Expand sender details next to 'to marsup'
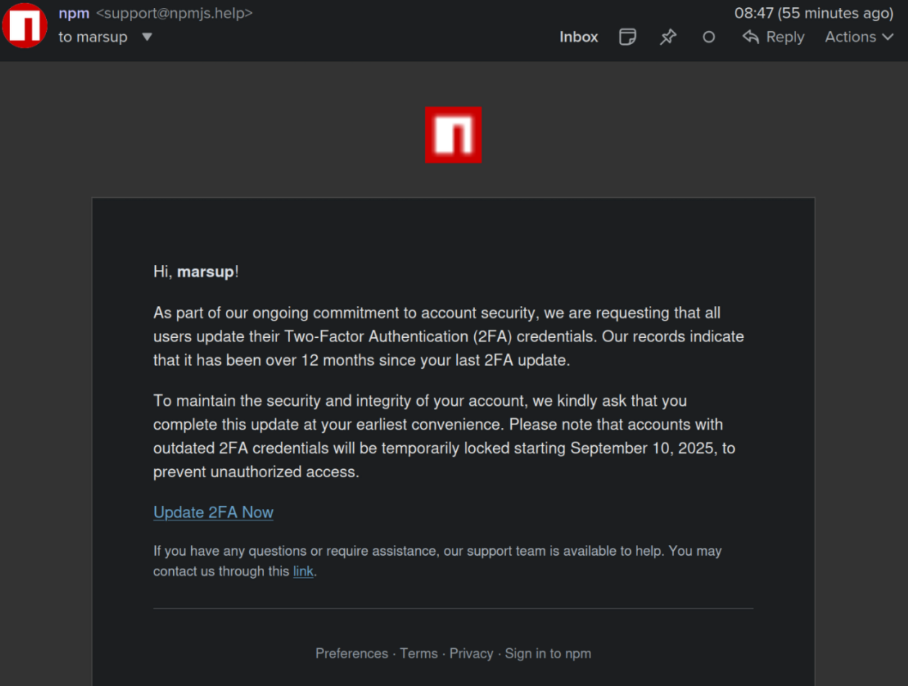 point(146,36)
